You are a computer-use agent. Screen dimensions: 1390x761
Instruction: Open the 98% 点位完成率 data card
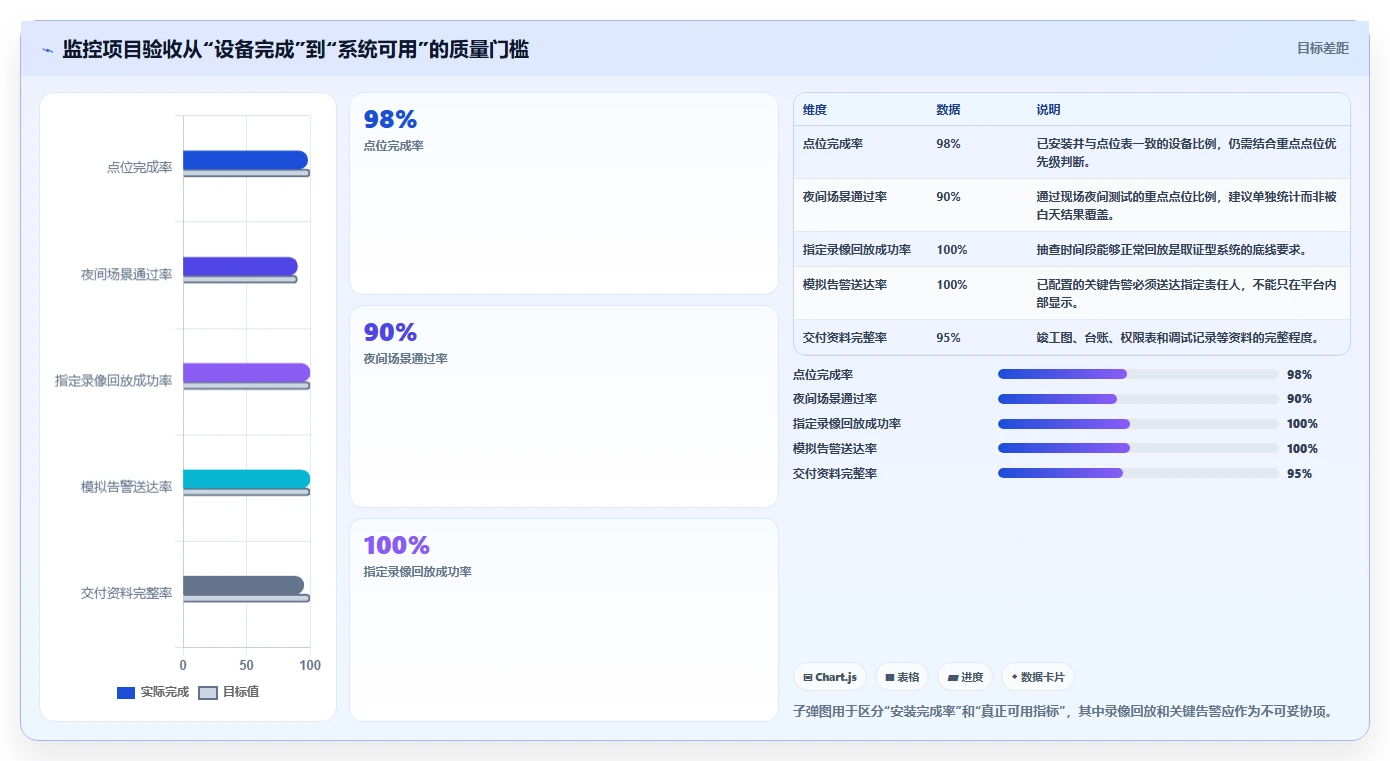(x=563, y=193)
